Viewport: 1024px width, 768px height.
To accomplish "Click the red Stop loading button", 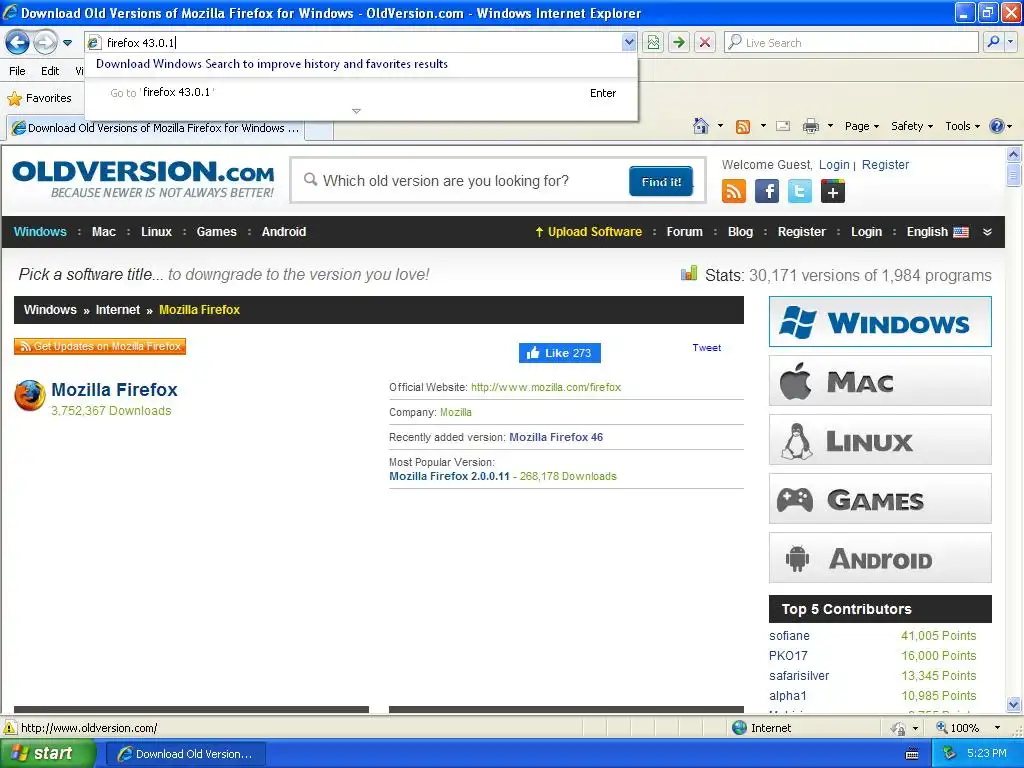I will coord(705,42).
